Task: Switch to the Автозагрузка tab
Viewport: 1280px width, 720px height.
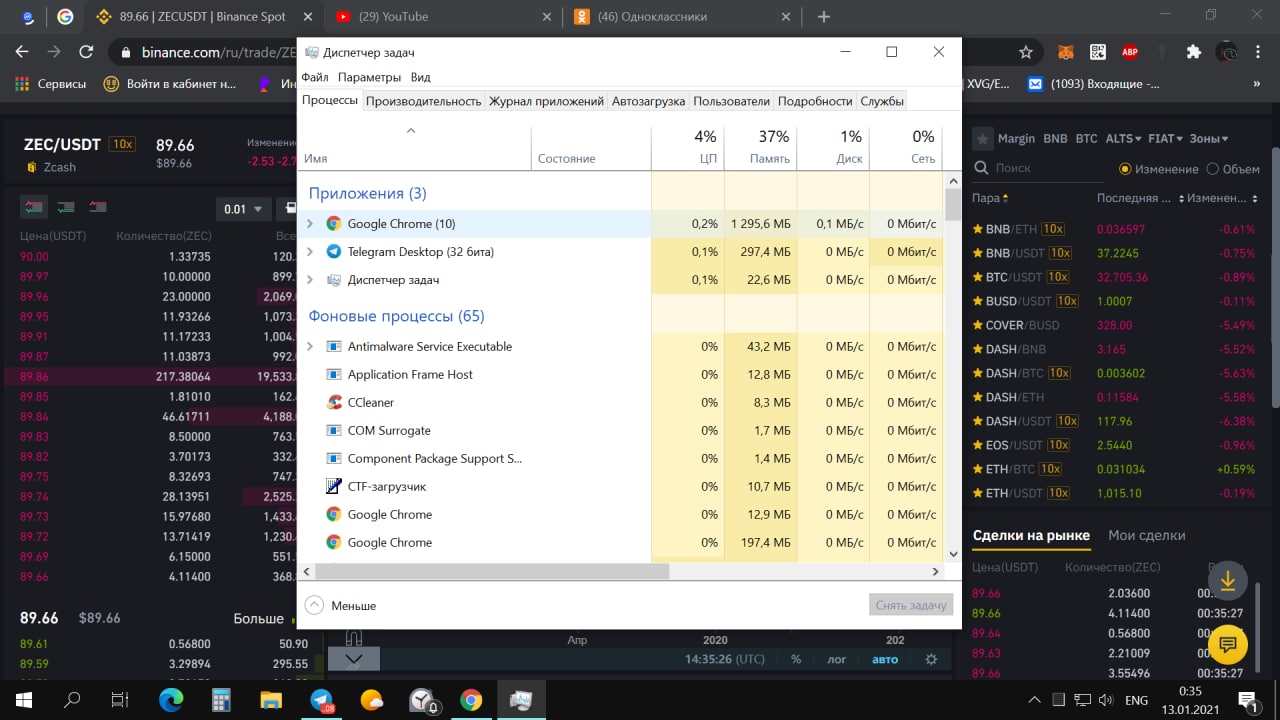Action: [649, 101]
